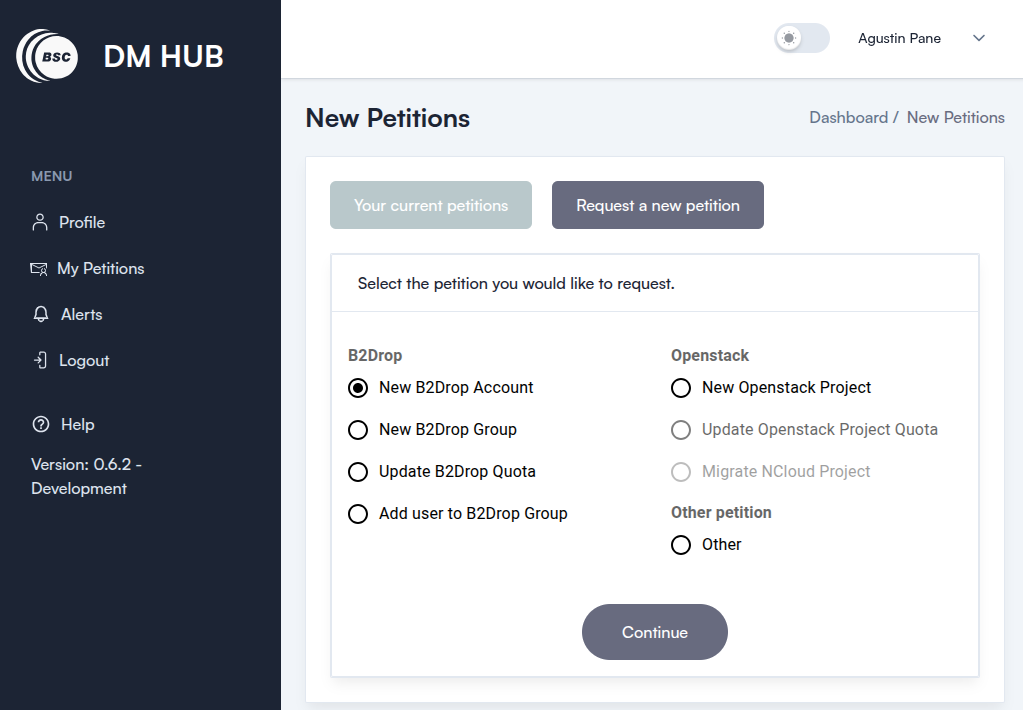Click the Version 0.6.2 Development text
This screenshot has height=710, width=1023.
click(x=86, y=476)
